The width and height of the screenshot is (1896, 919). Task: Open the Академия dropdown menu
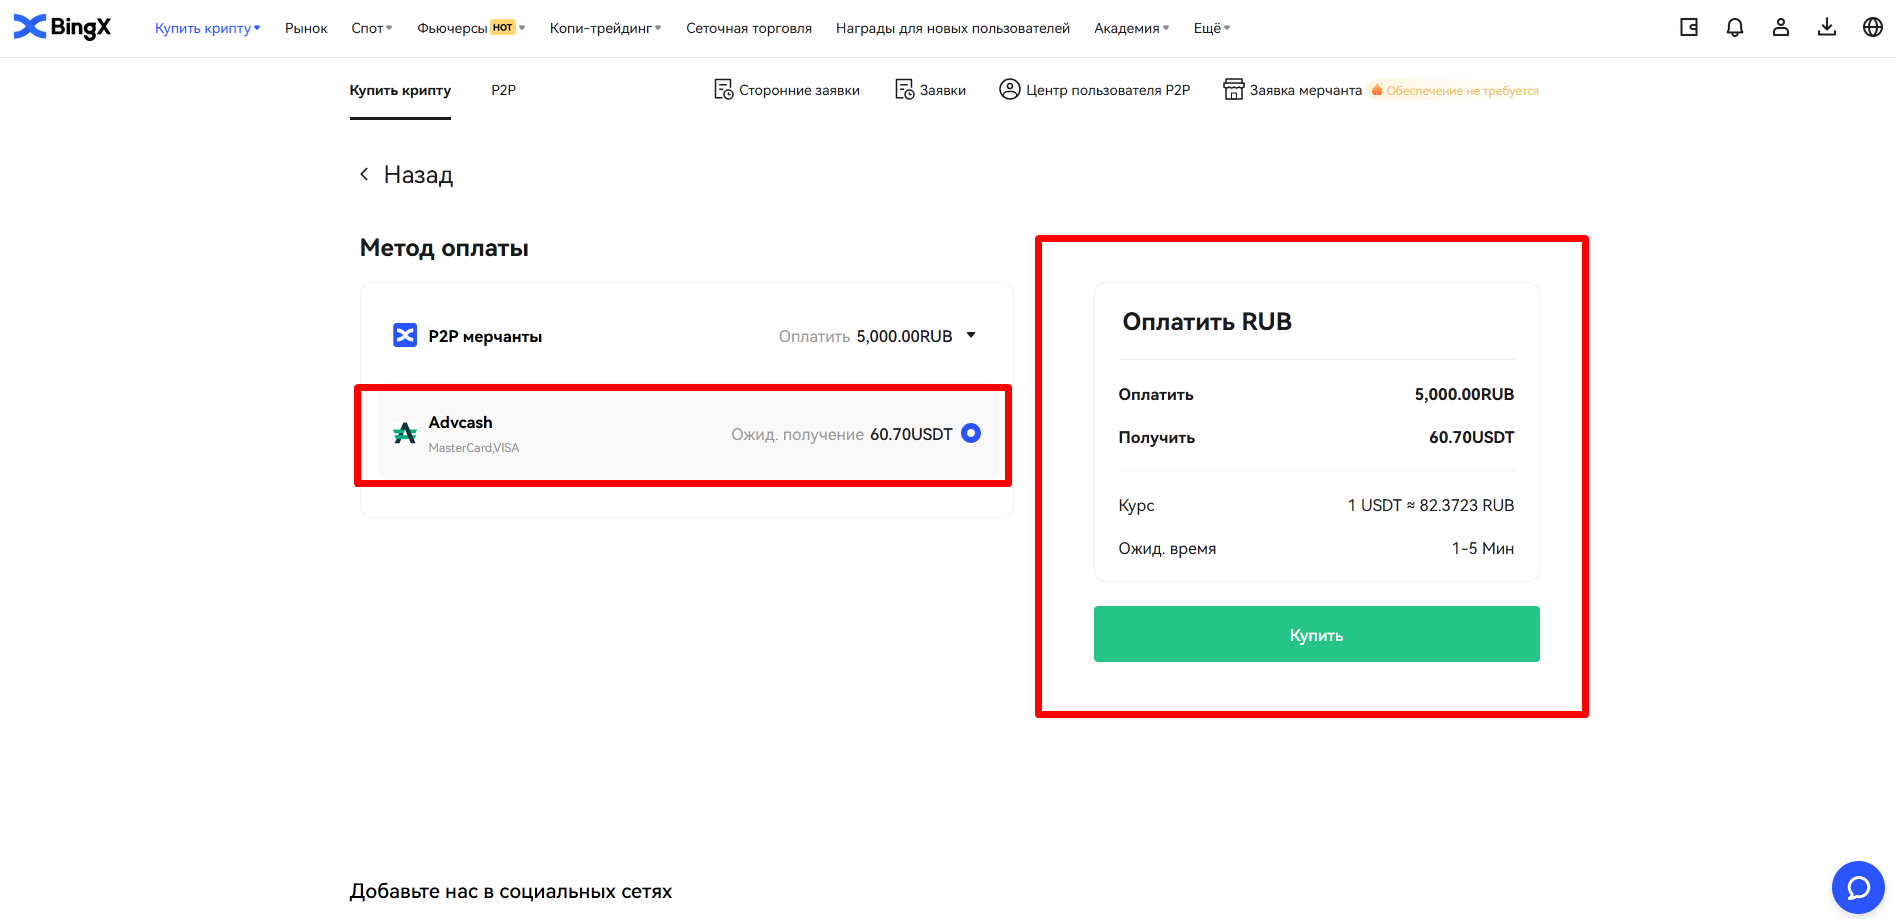(x=1132, y=28)
